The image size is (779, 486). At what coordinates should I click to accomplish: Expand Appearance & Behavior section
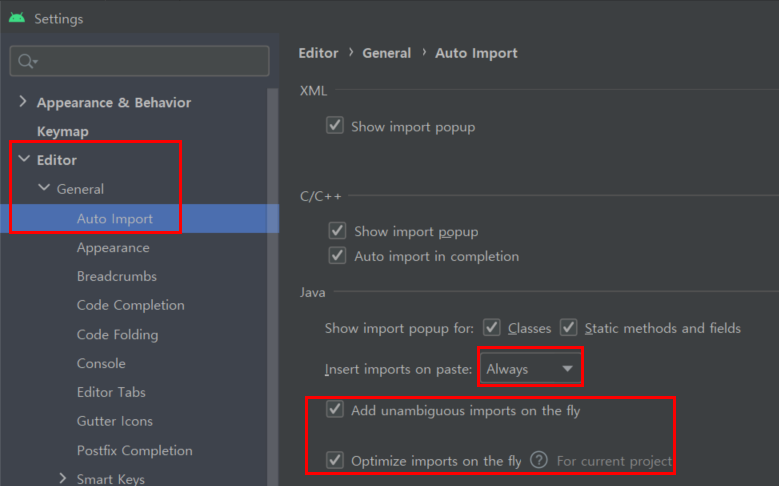point(23,101)
